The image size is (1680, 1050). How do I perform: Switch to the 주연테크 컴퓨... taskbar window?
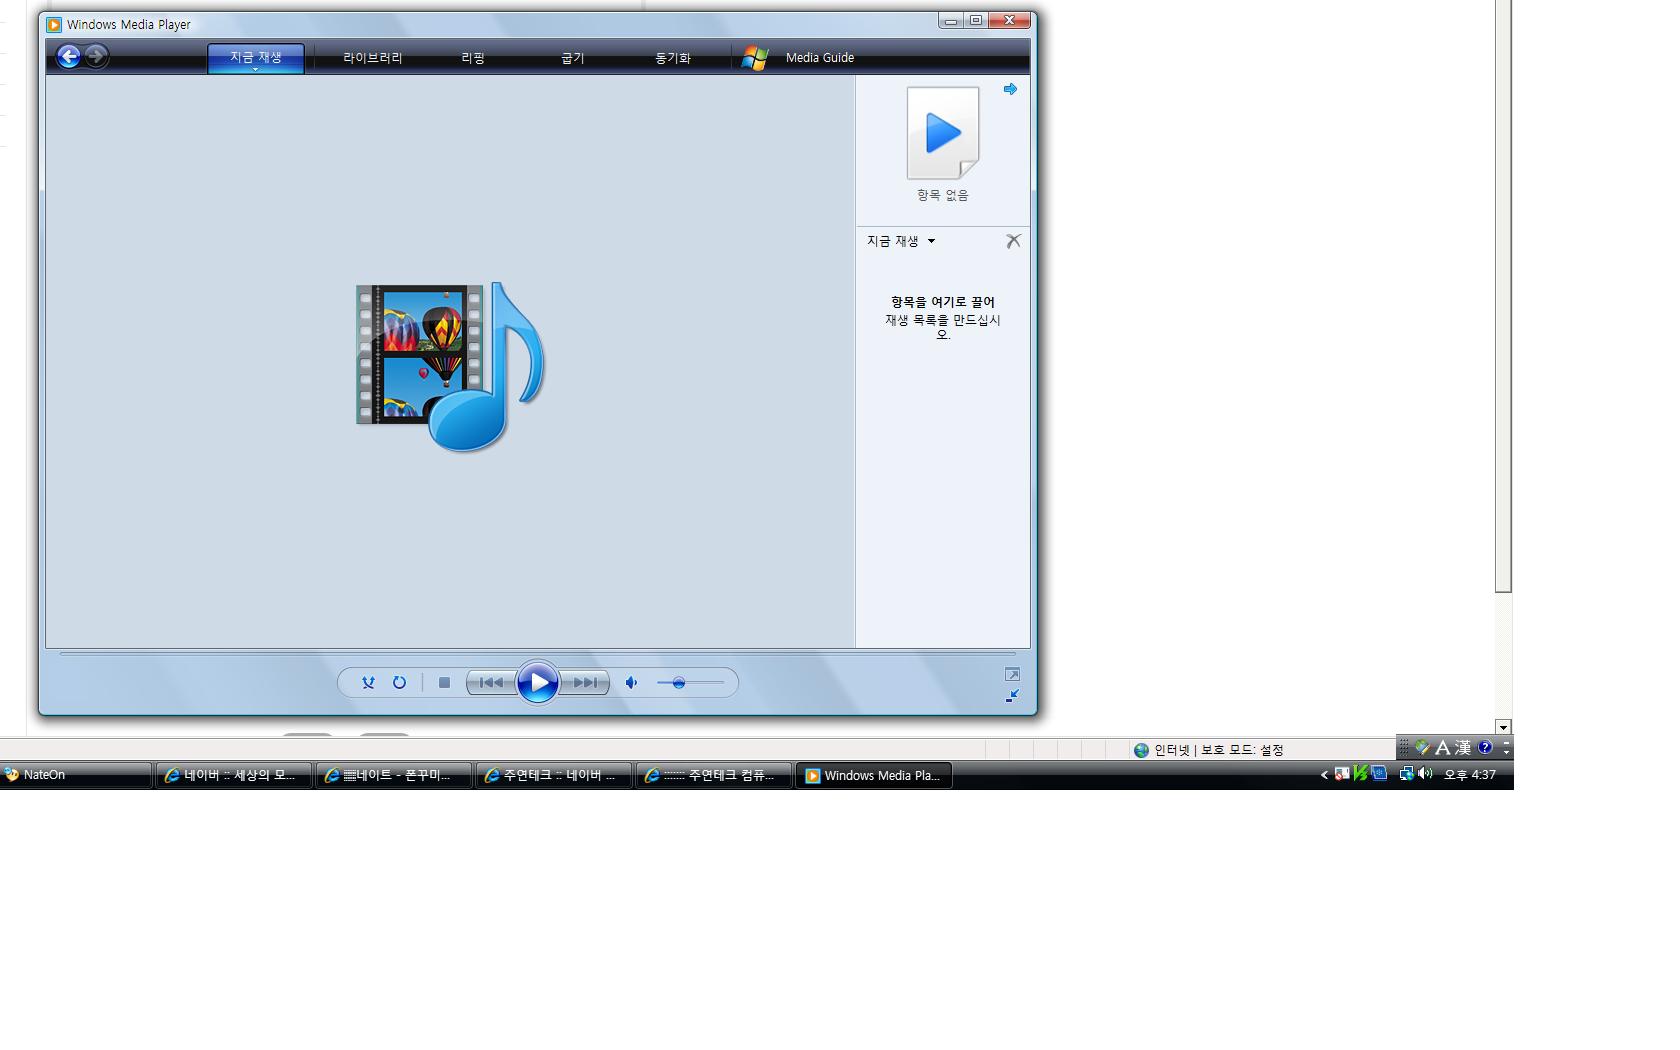714,775
